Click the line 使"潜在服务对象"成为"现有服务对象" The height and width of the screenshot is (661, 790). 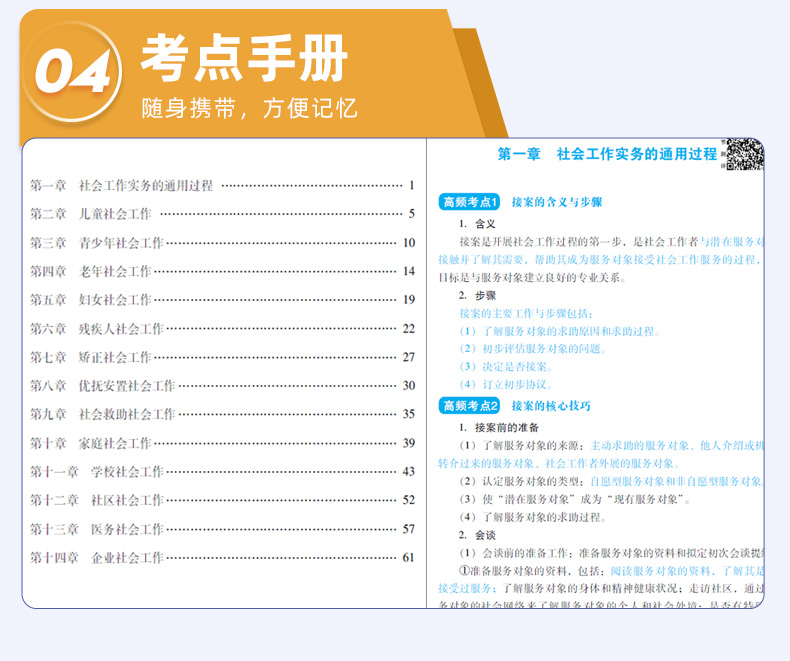pos(575,499)
